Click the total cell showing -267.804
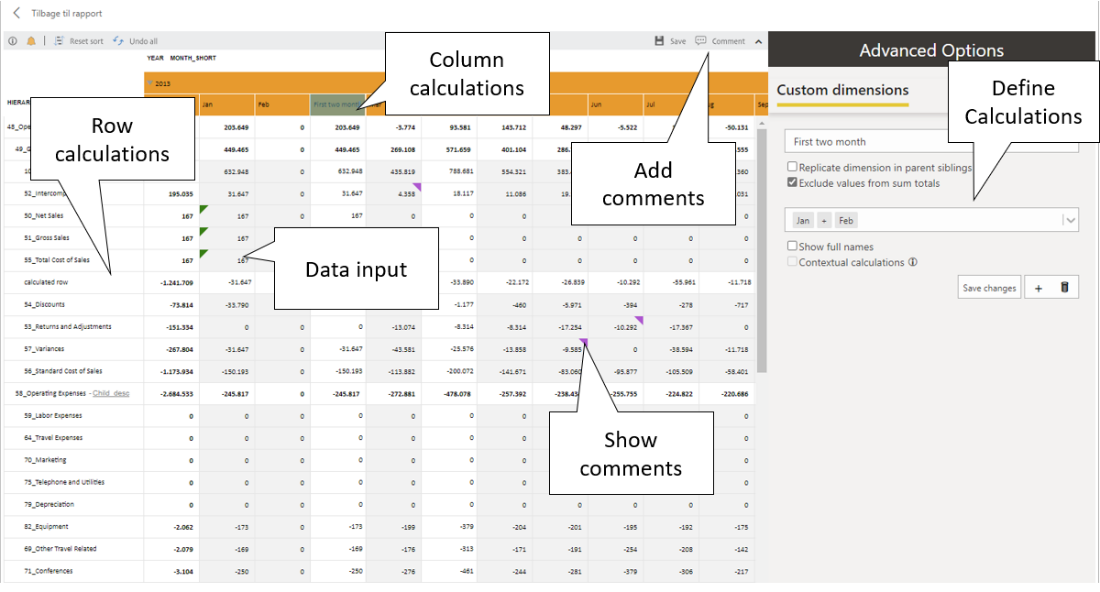The height and width of the screenshot is (592, 1100). (x=172, y=349)
